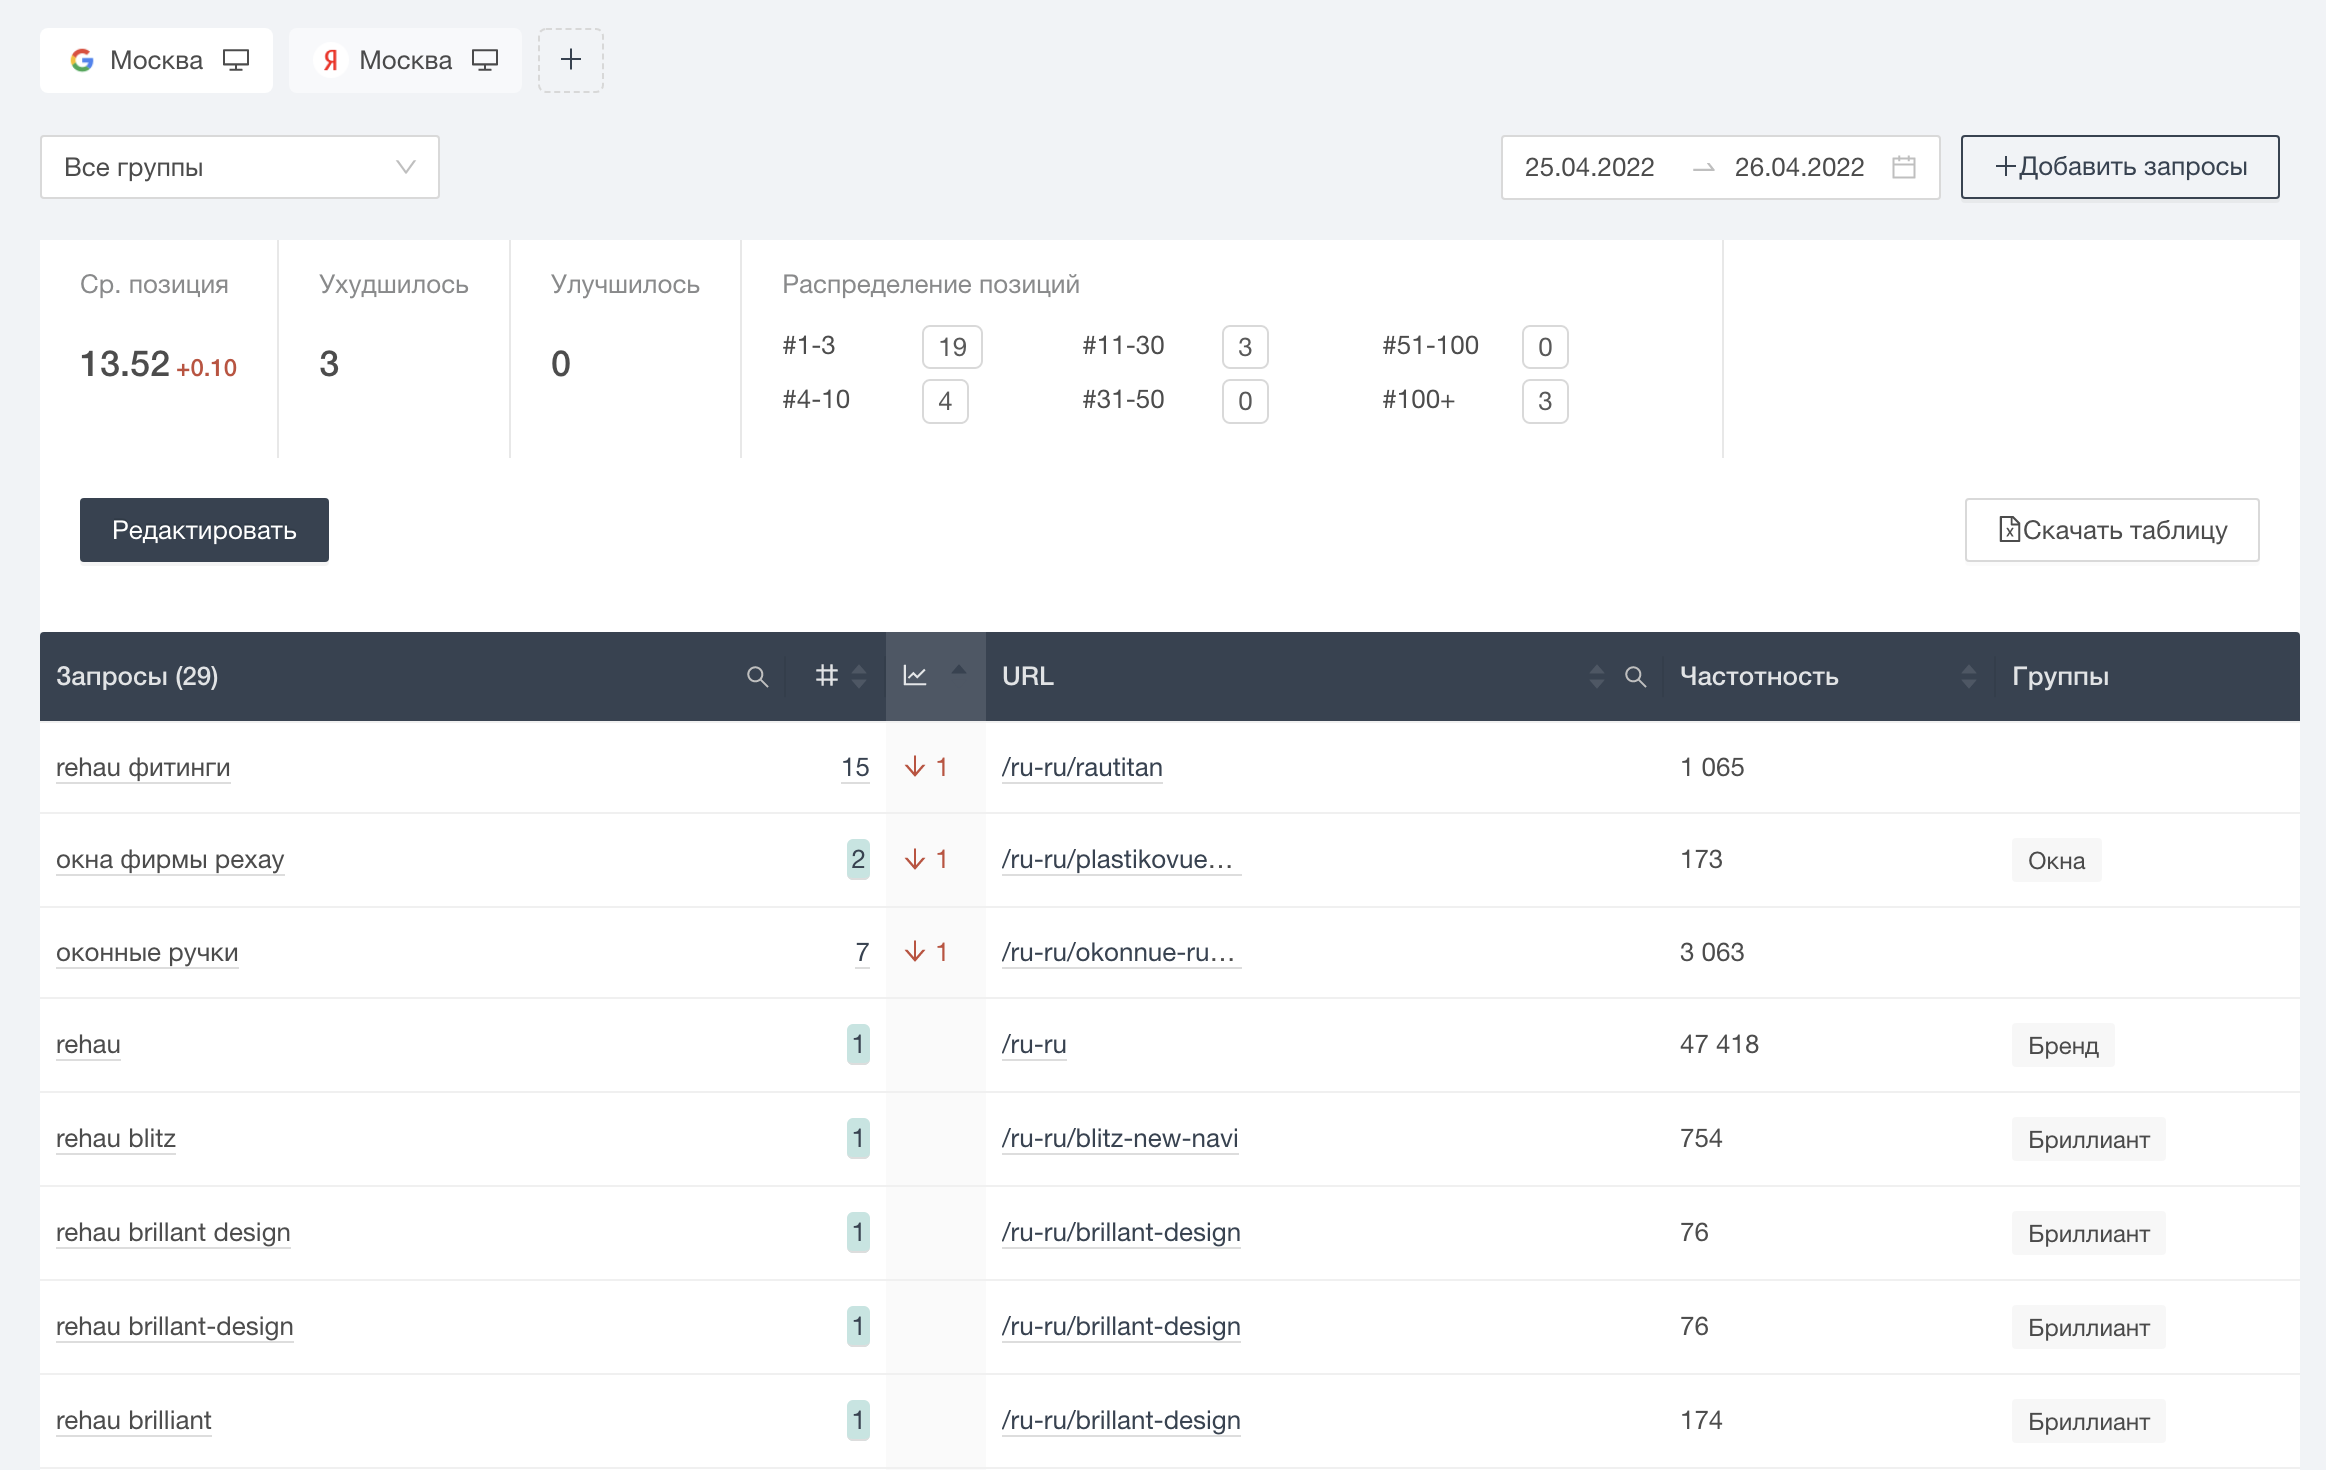Click the start date 25.04.2022 field
Screen dimensions: 2326x1470
(1589, 167)
